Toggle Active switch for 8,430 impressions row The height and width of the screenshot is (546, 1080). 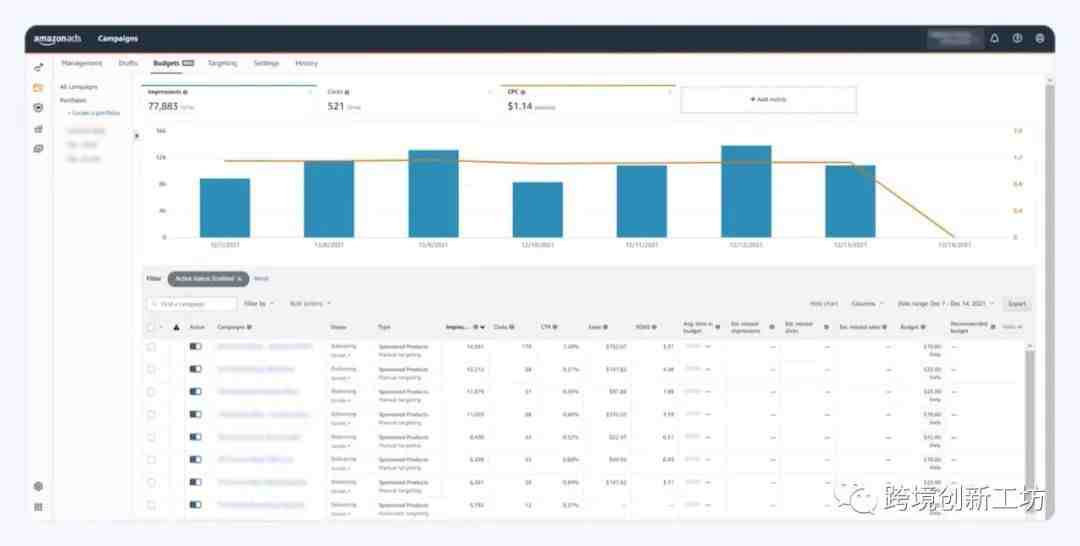click(196, 437)
